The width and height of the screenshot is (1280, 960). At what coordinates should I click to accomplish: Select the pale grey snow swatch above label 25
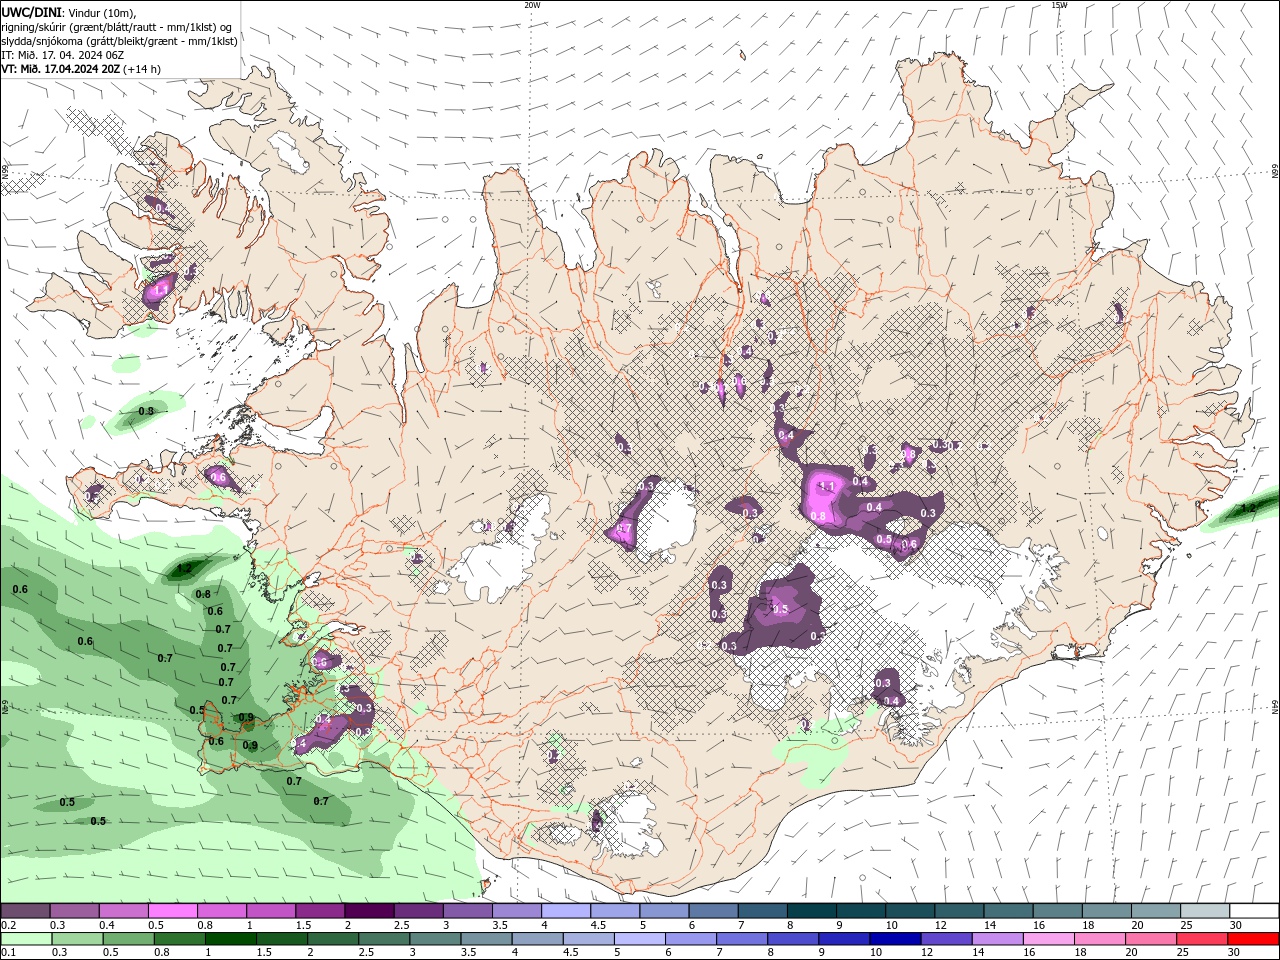(x=1204, y=911)
